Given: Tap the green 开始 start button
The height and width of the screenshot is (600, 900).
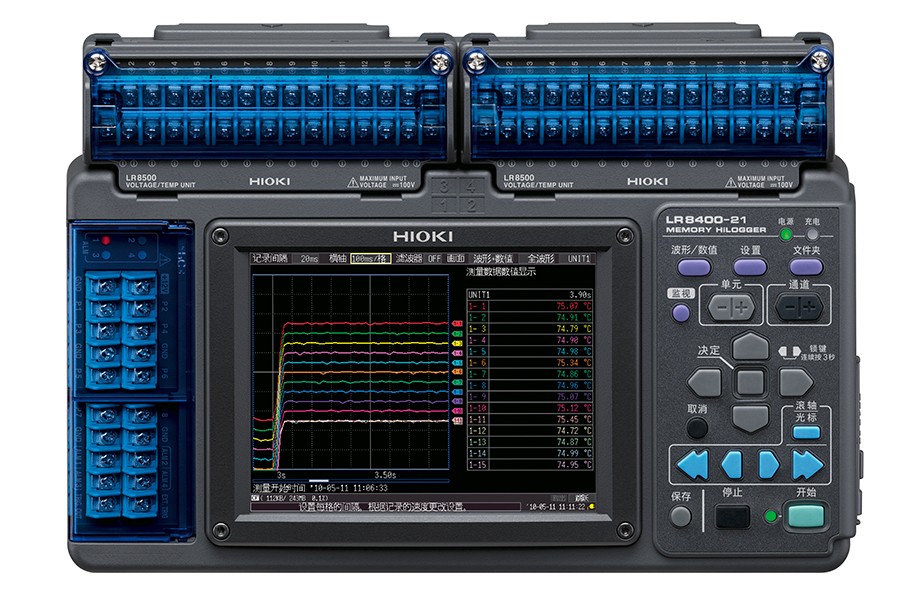Looking at the screenshot, I should click(806, 516).
